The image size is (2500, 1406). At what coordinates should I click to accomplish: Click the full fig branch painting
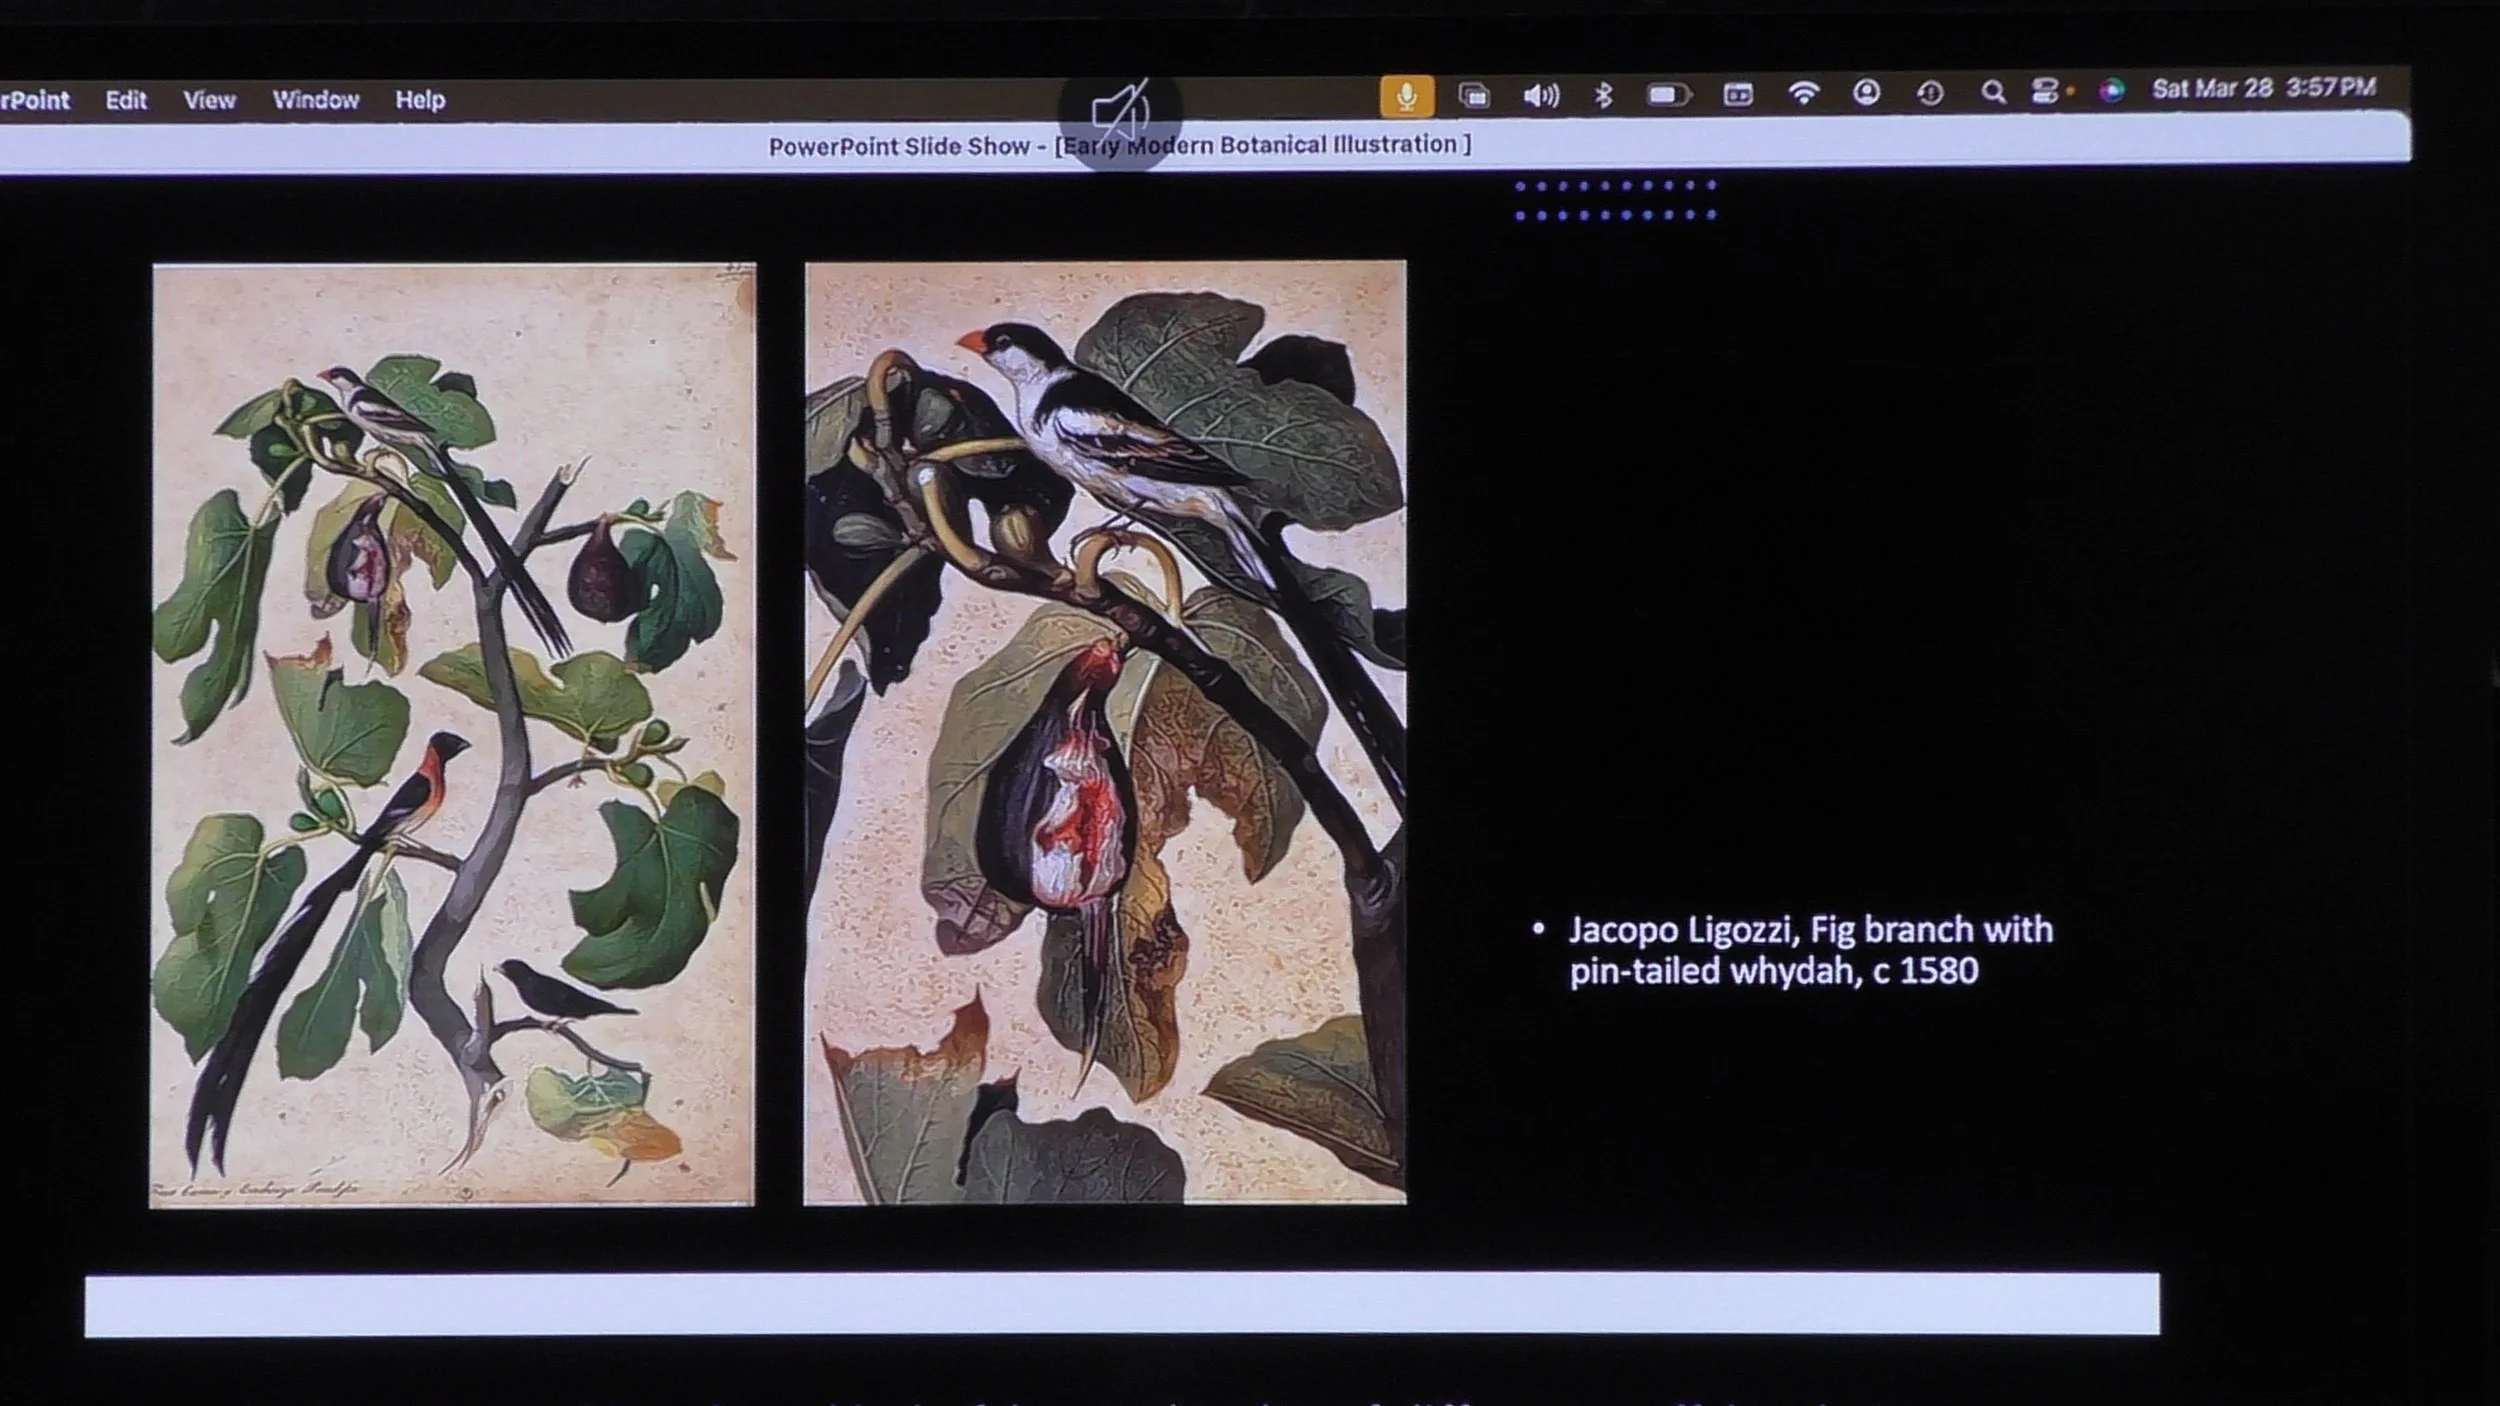pyautogui.click(x=453, y=735)
